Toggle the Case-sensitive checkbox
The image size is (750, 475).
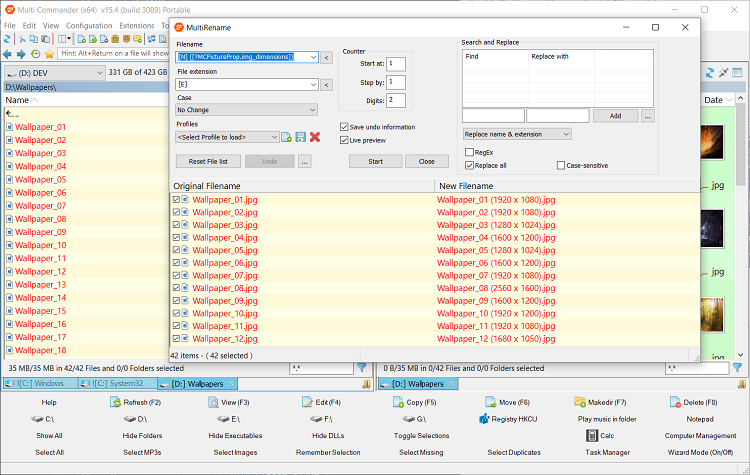(561, 165)
